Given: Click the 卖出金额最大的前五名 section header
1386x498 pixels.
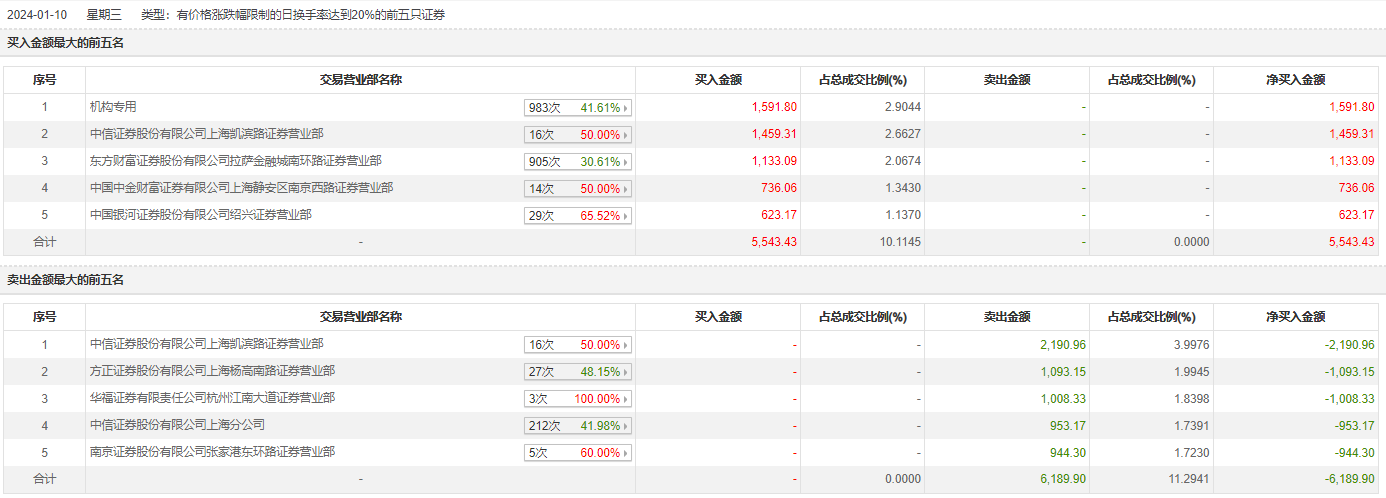Looking at the screenshot, I should [x=65, y=280].
